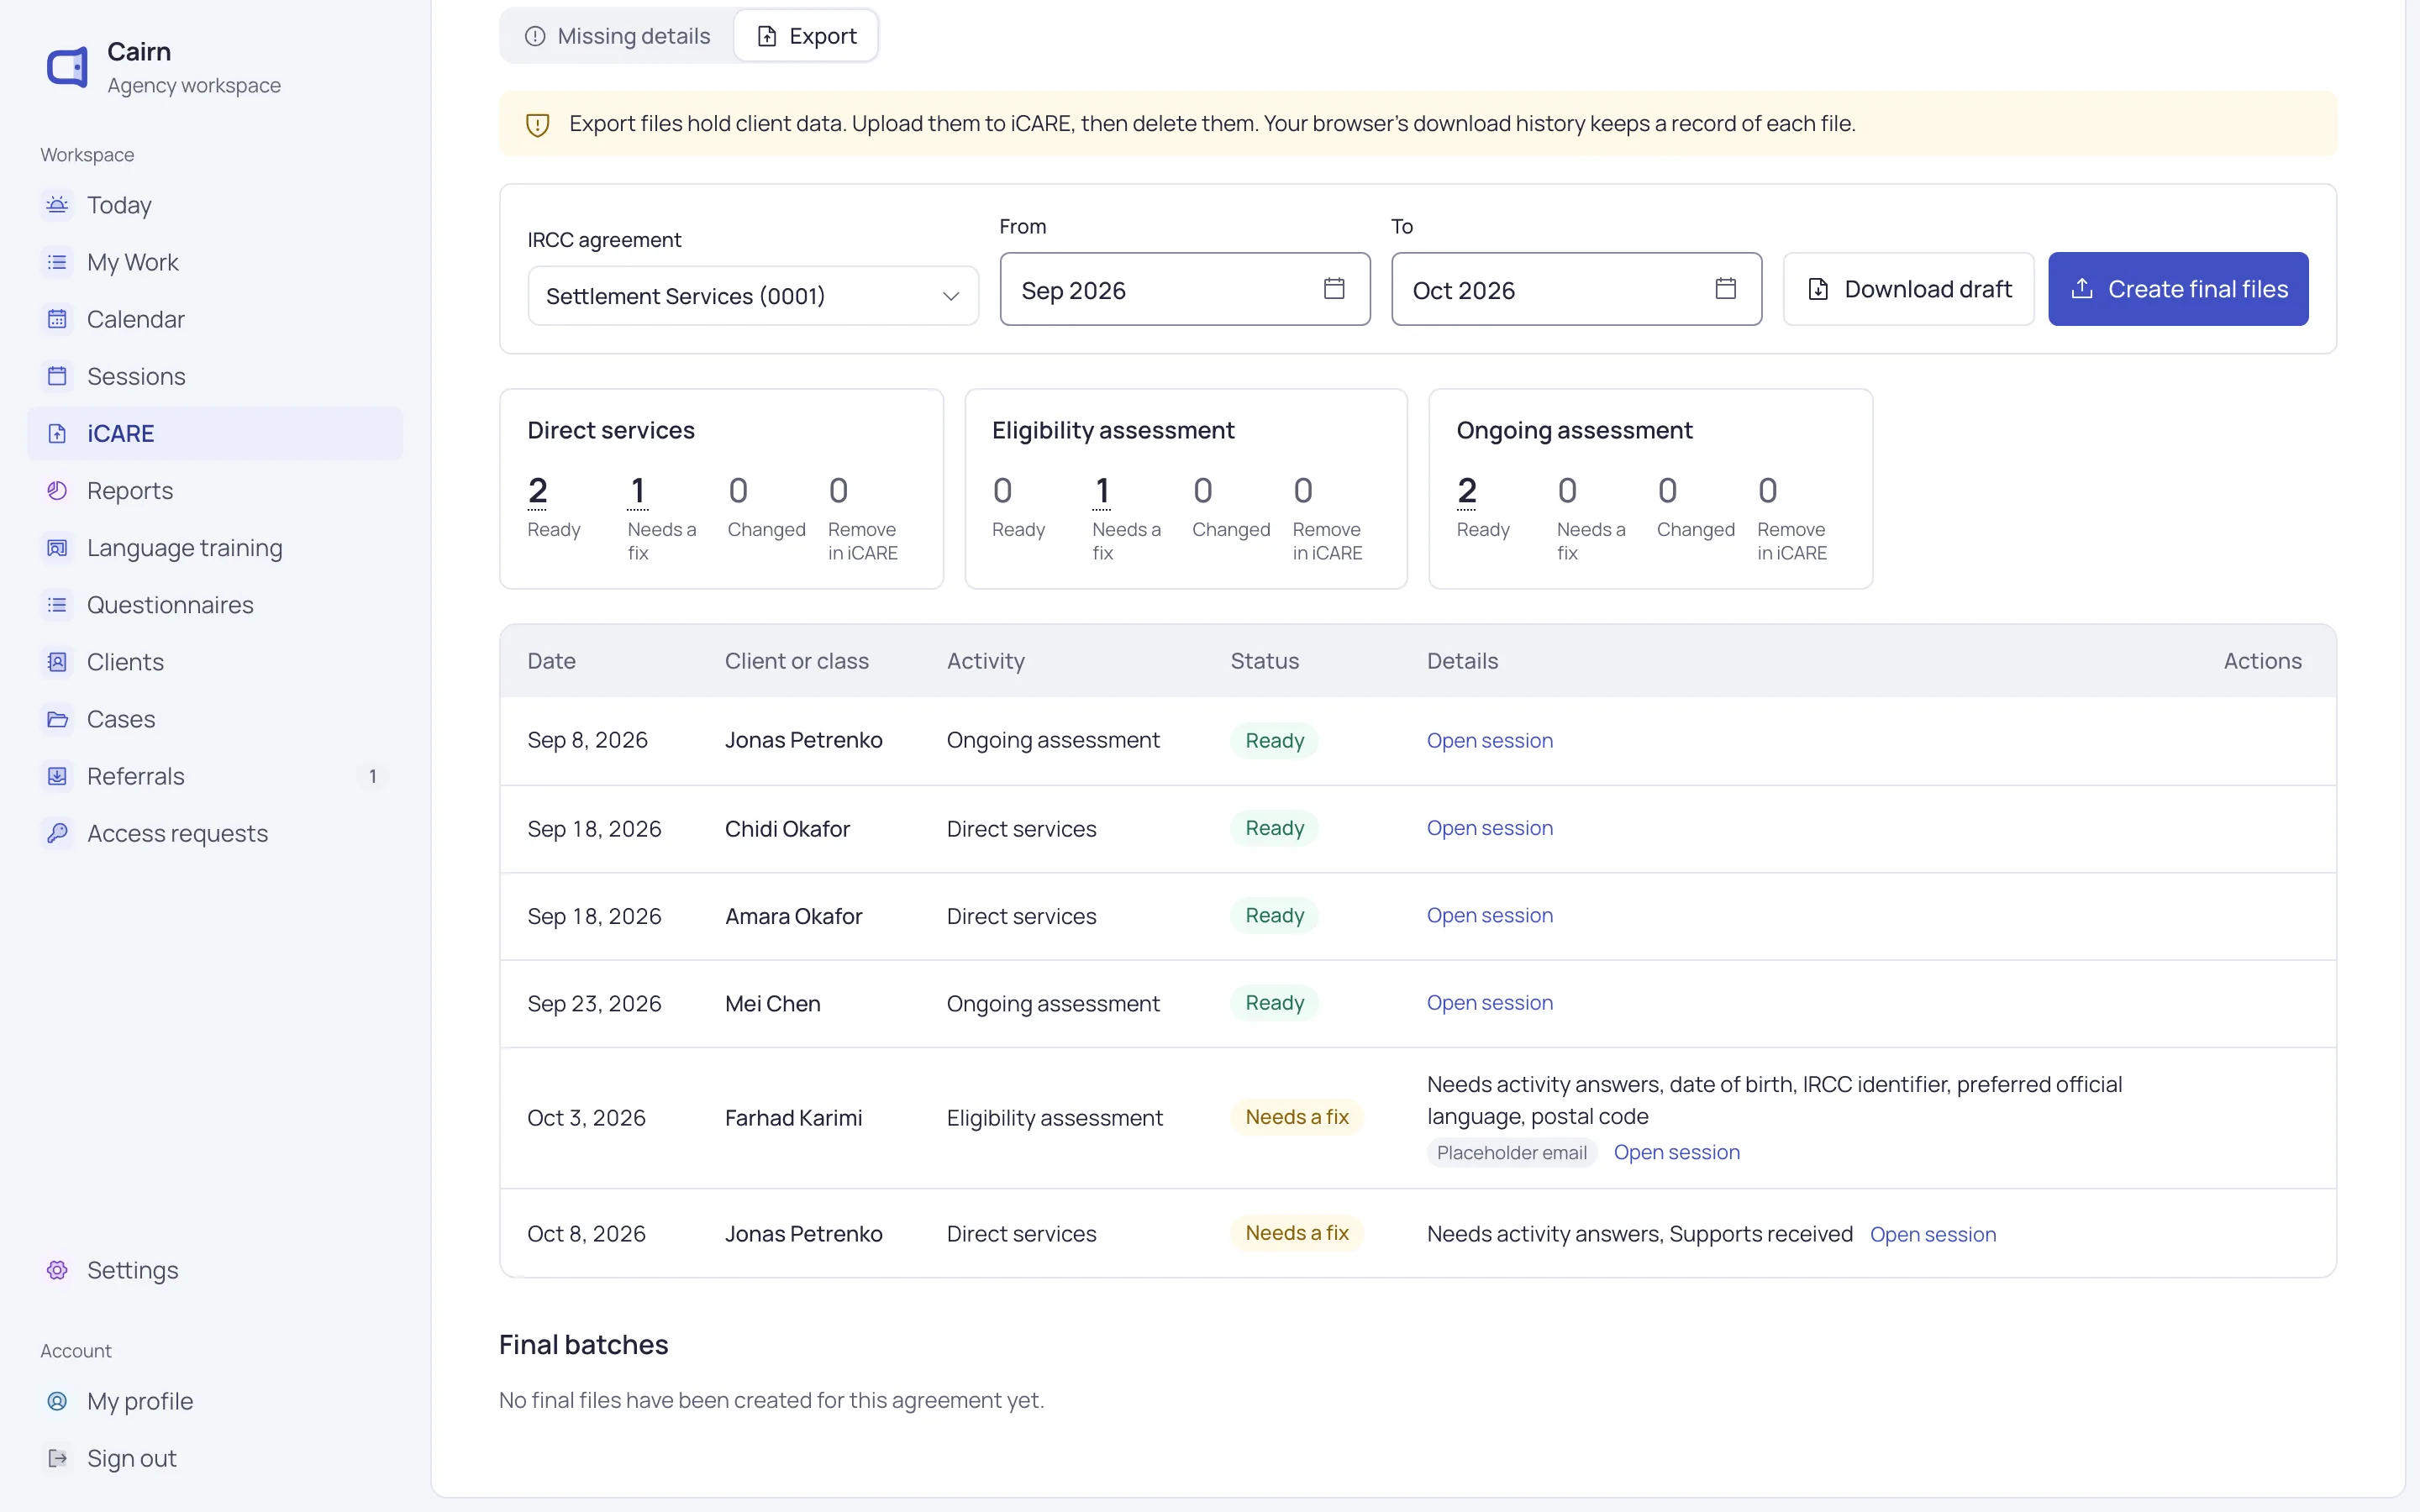Click Ongoing assessment Ready count 2
The image size is (2420, 1512).
(x=1466, y=491)
